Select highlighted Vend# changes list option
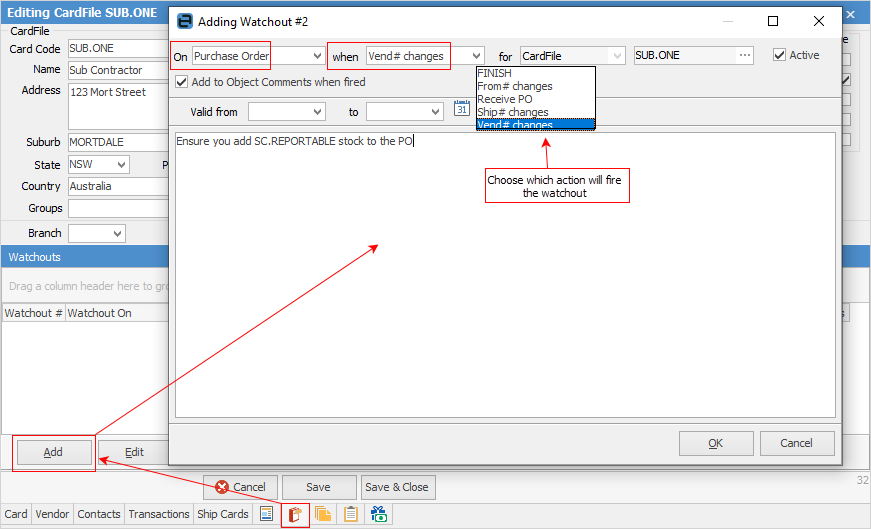The image size is (871, 529). (535, 124)
